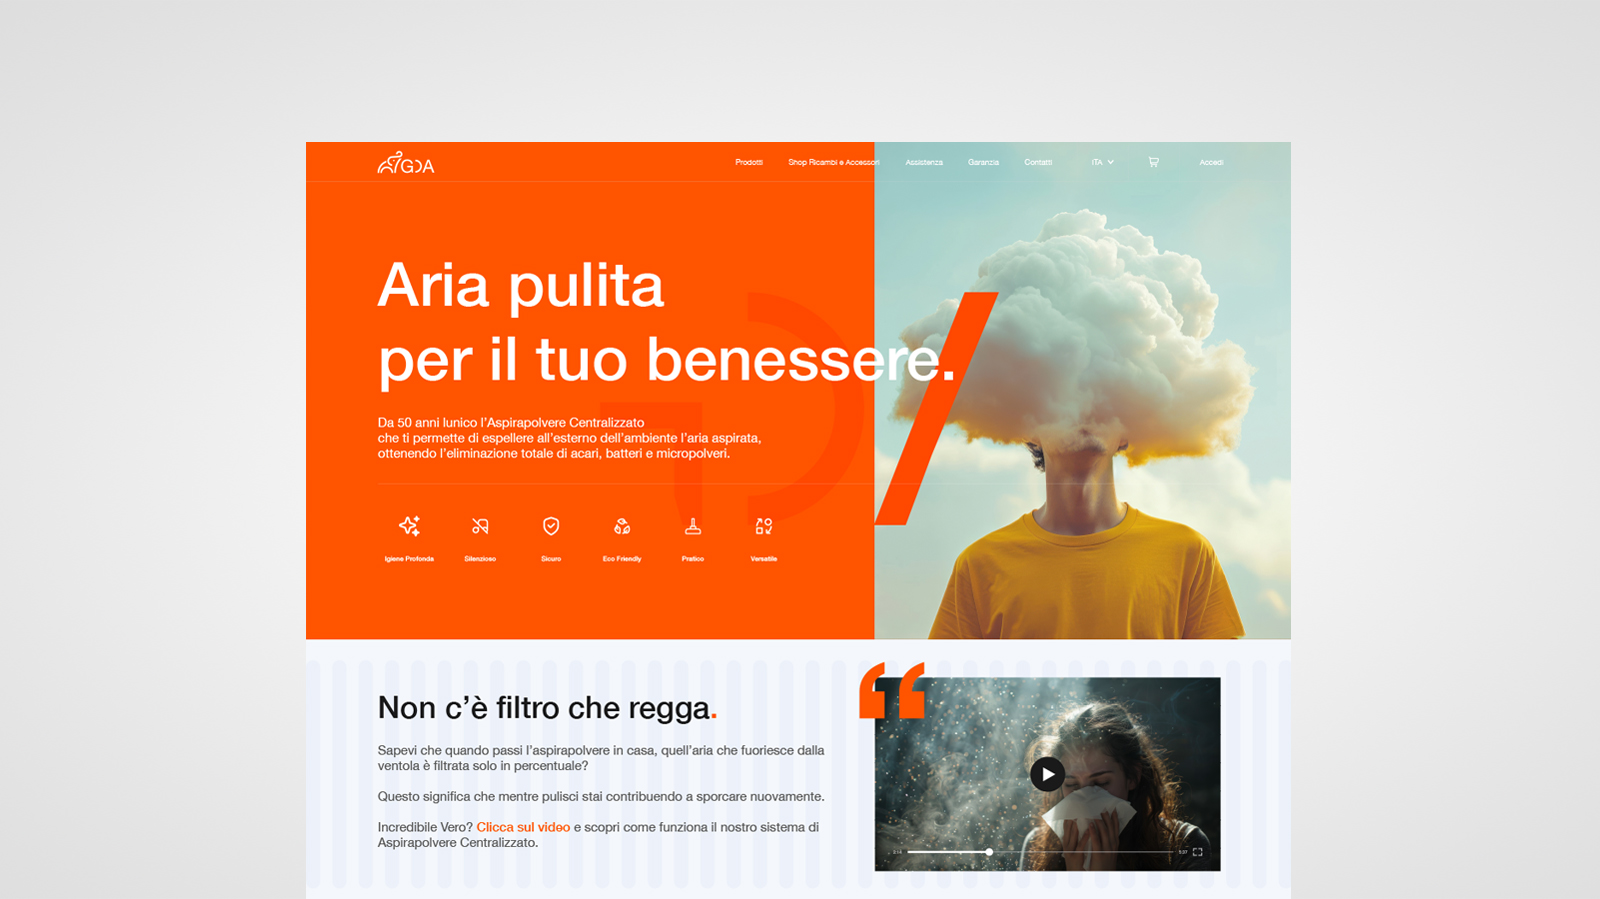The width and height of the screenshot is (1600, 899).
Task: Click the 'Aria pulita' hero headline
Action: pyautogui.click(x=520, y=286)
